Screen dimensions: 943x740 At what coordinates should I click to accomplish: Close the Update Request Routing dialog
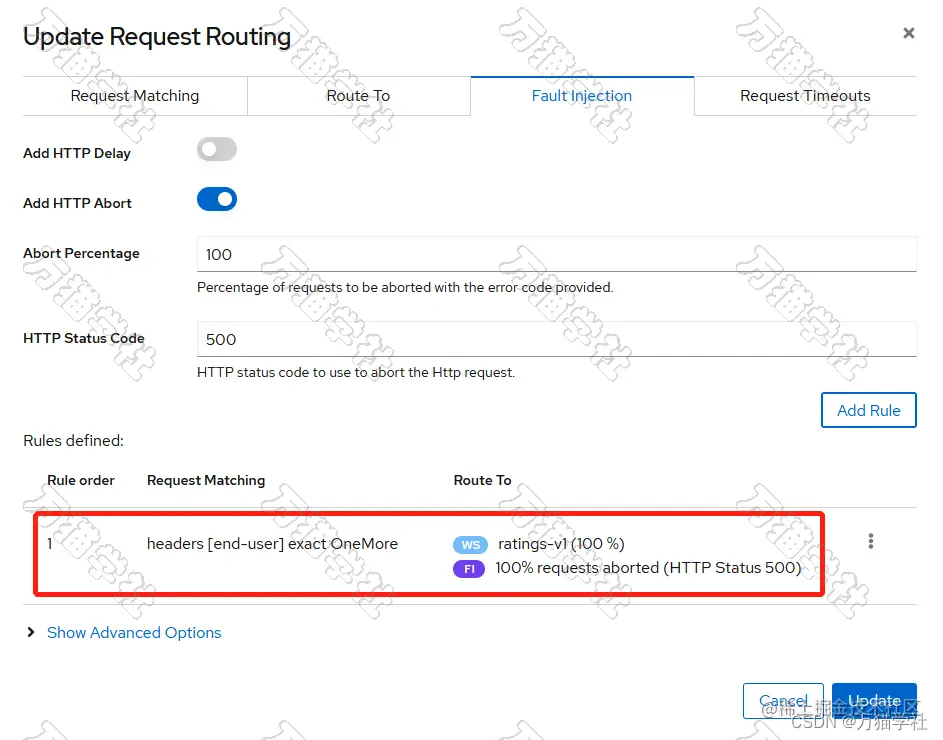click(909, 33)
